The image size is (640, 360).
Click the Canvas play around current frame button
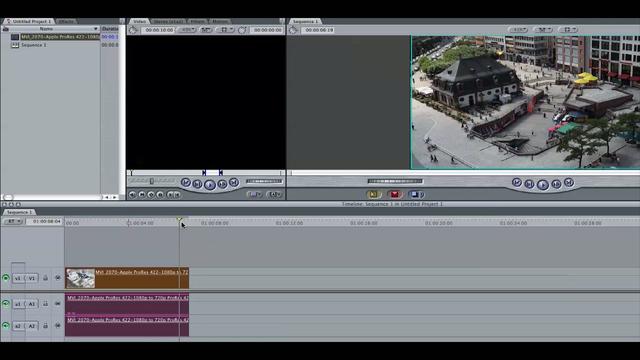tap(556, 184)
